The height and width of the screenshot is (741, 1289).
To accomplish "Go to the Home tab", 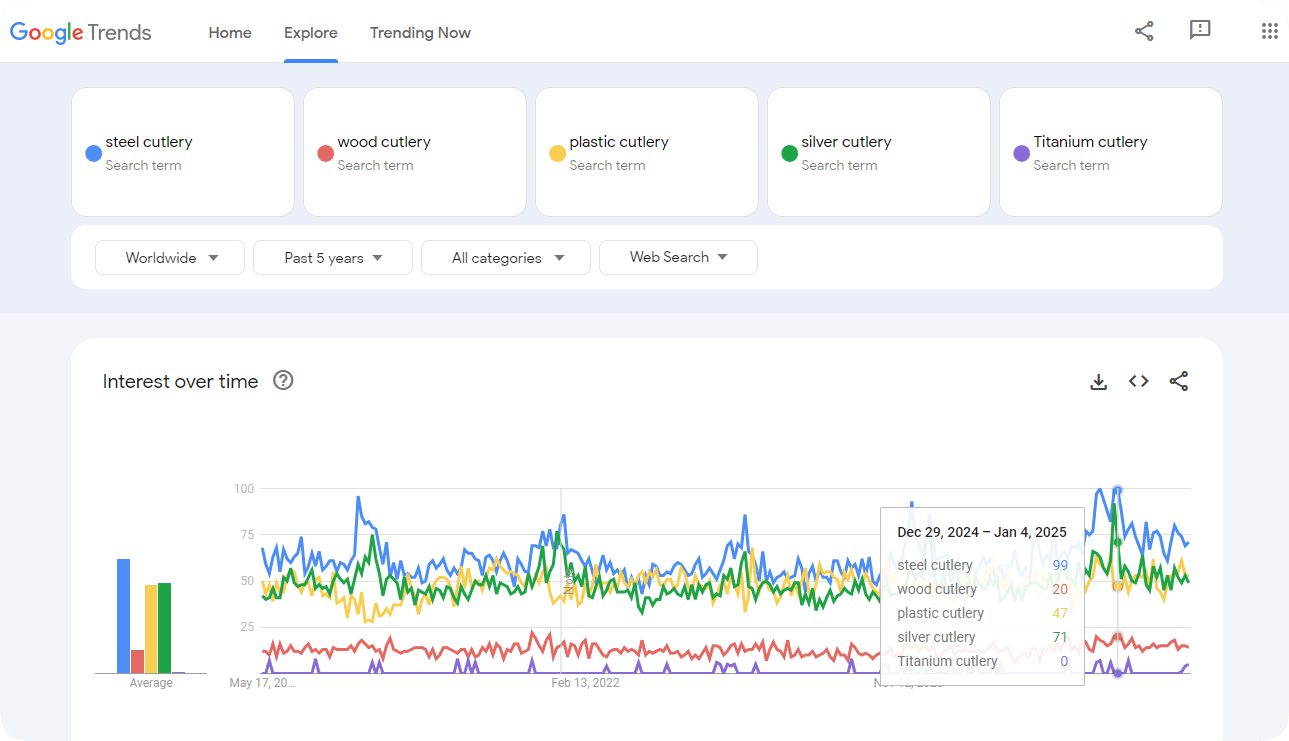I will (x=230, y=33).
